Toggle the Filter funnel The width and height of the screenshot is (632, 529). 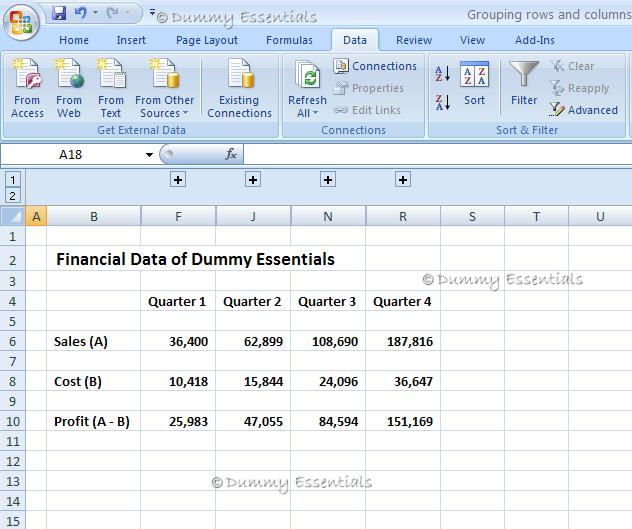(x=524, y=83)
